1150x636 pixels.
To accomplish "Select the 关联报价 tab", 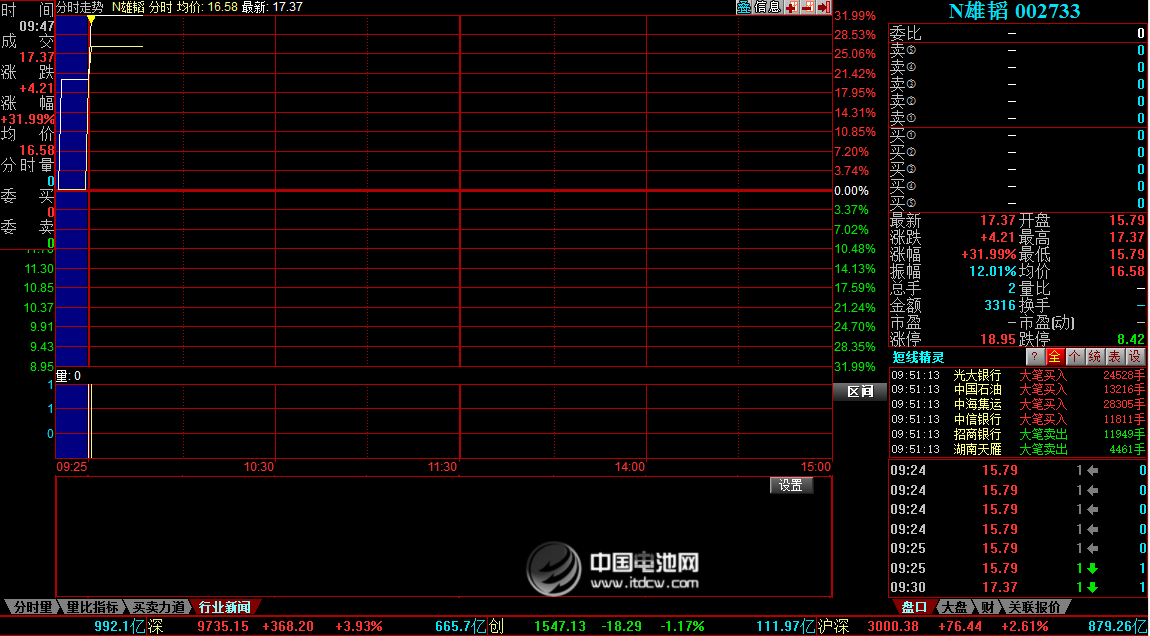I will (x=1033, y=607).
